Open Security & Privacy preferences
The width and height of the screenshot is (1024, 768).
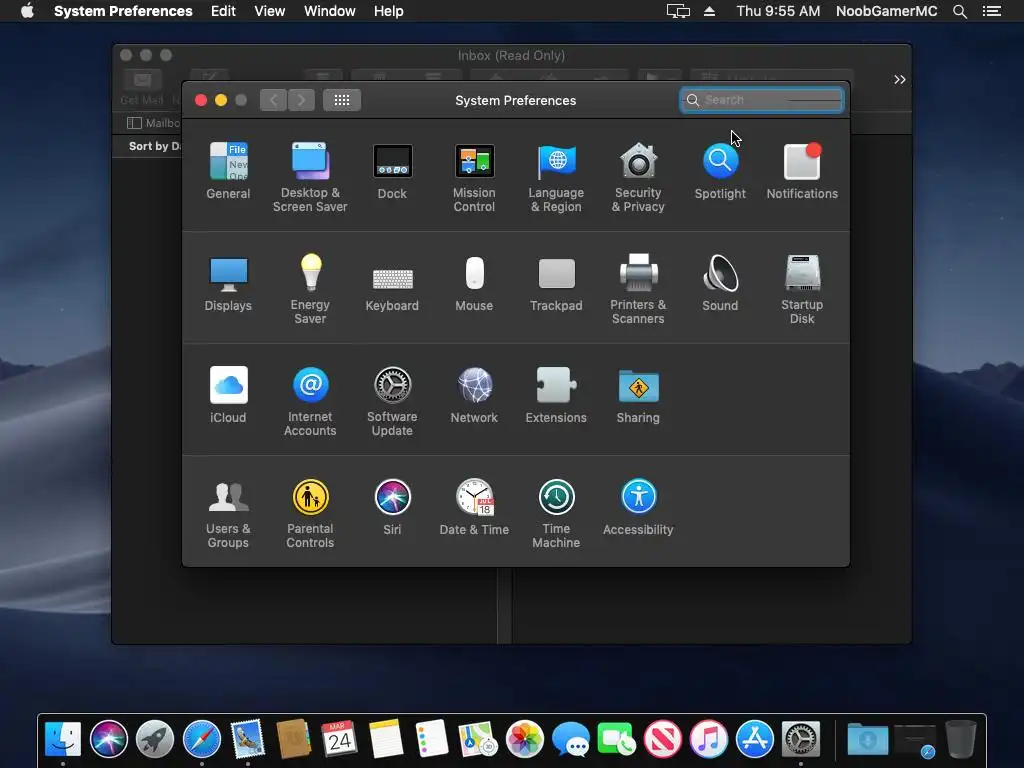coord(638,177)
